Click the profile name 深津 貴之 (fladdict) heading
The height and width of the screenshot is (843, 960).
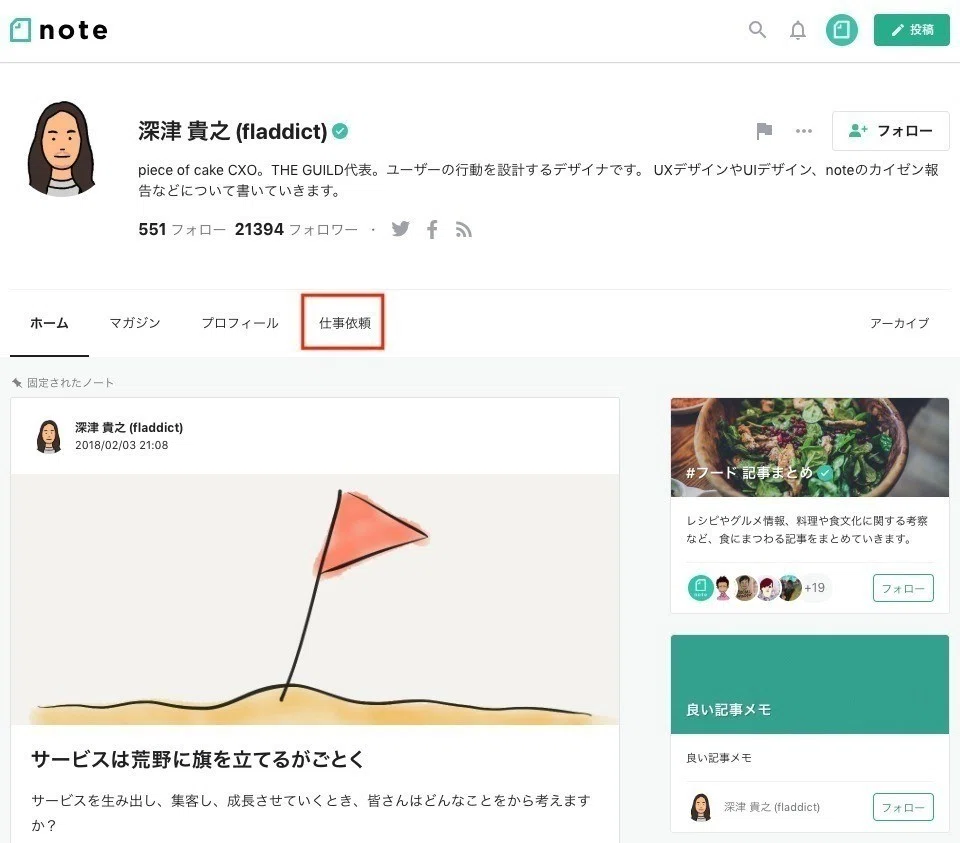pos(233,131)
